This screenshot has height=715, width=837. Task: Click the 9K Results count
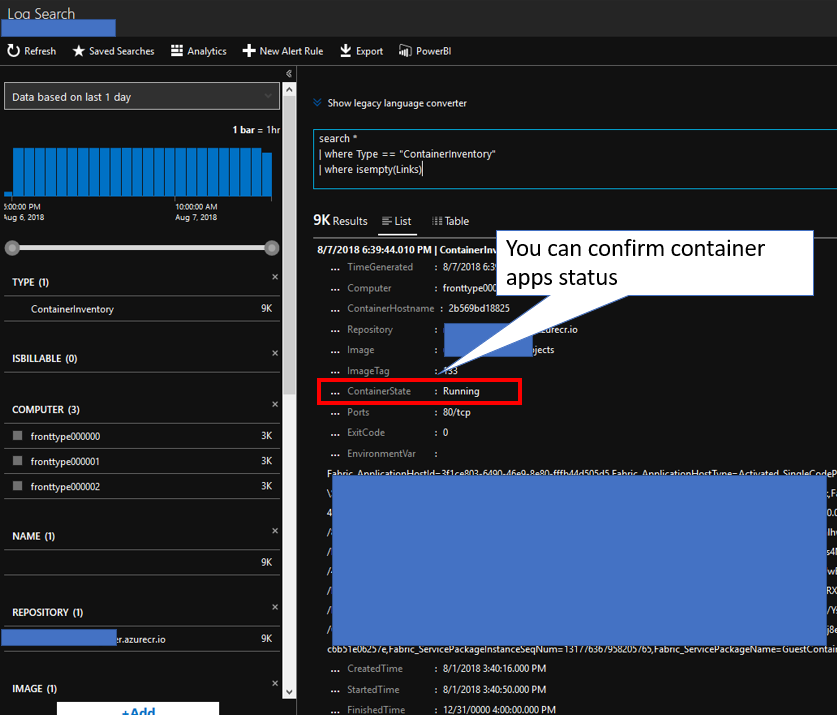point(340,221)
